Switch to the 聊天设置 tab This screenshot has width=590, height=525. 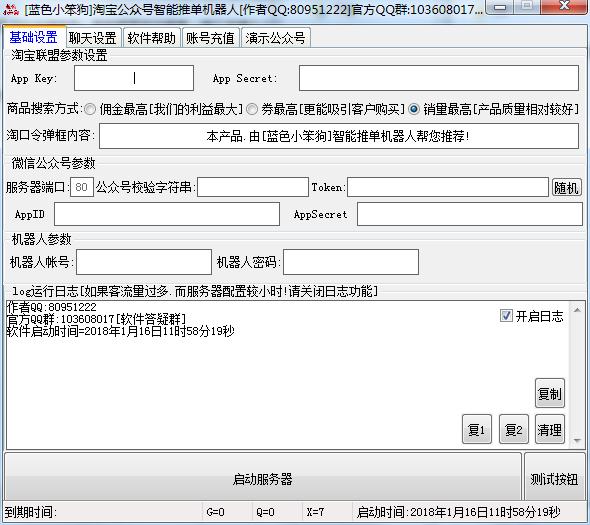pyautogui.click(x=93, y=38)
